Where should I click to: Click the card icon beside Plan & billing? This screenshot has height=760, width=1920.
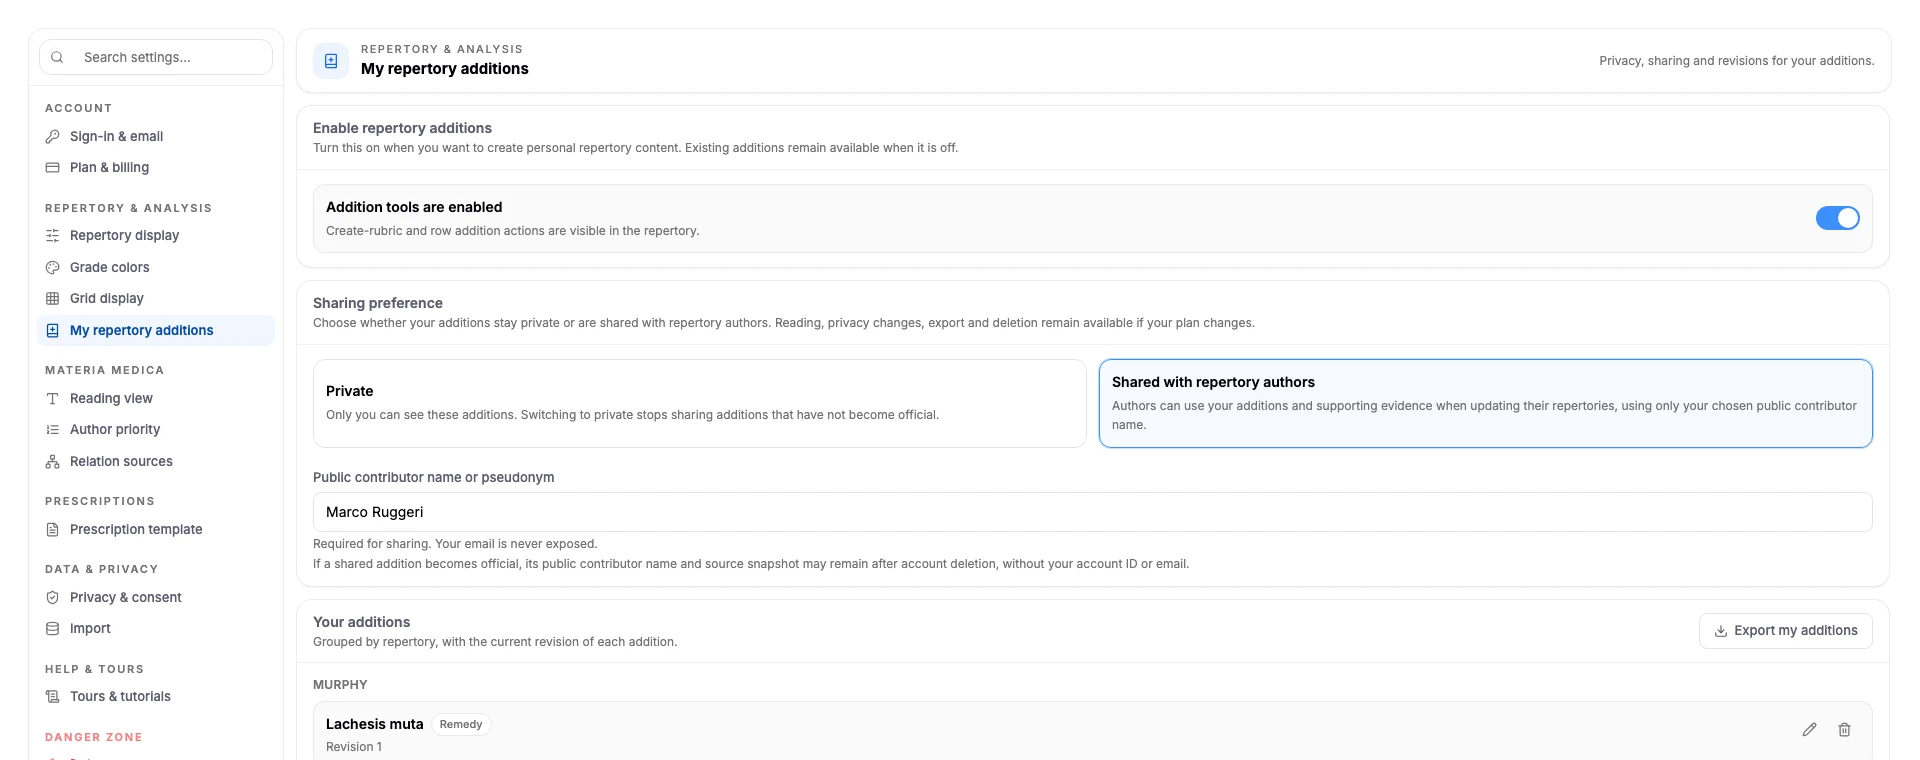click(53, 167)
